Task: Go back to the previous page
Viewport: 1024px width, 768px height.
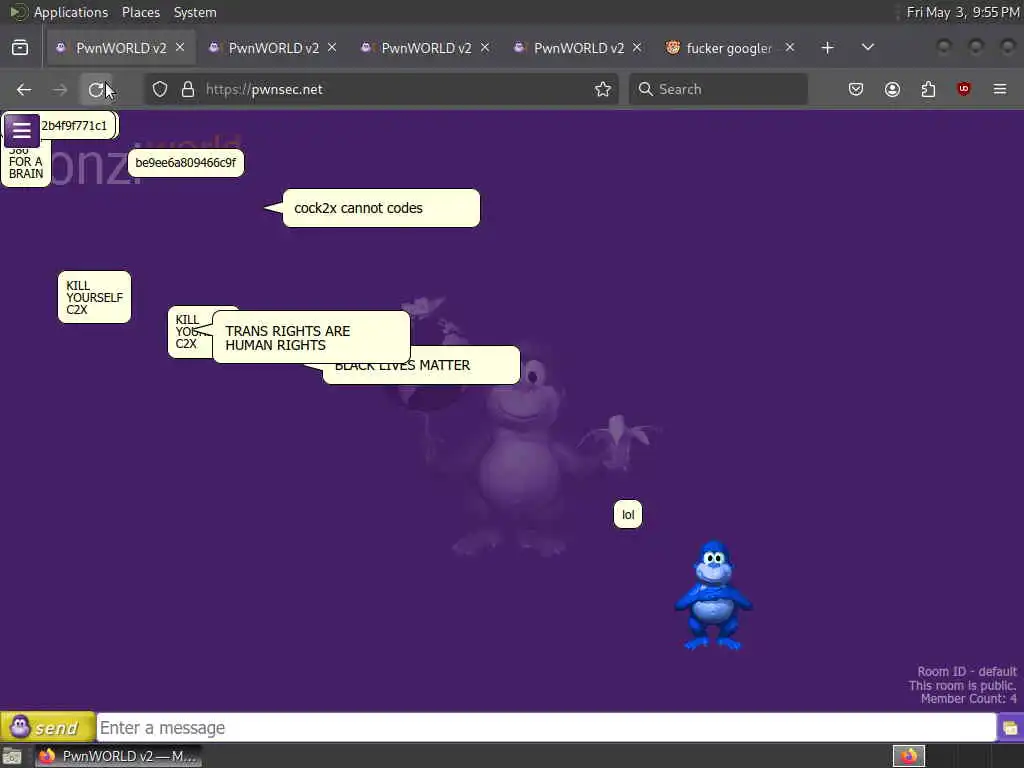Action: [x=24, y=89]
